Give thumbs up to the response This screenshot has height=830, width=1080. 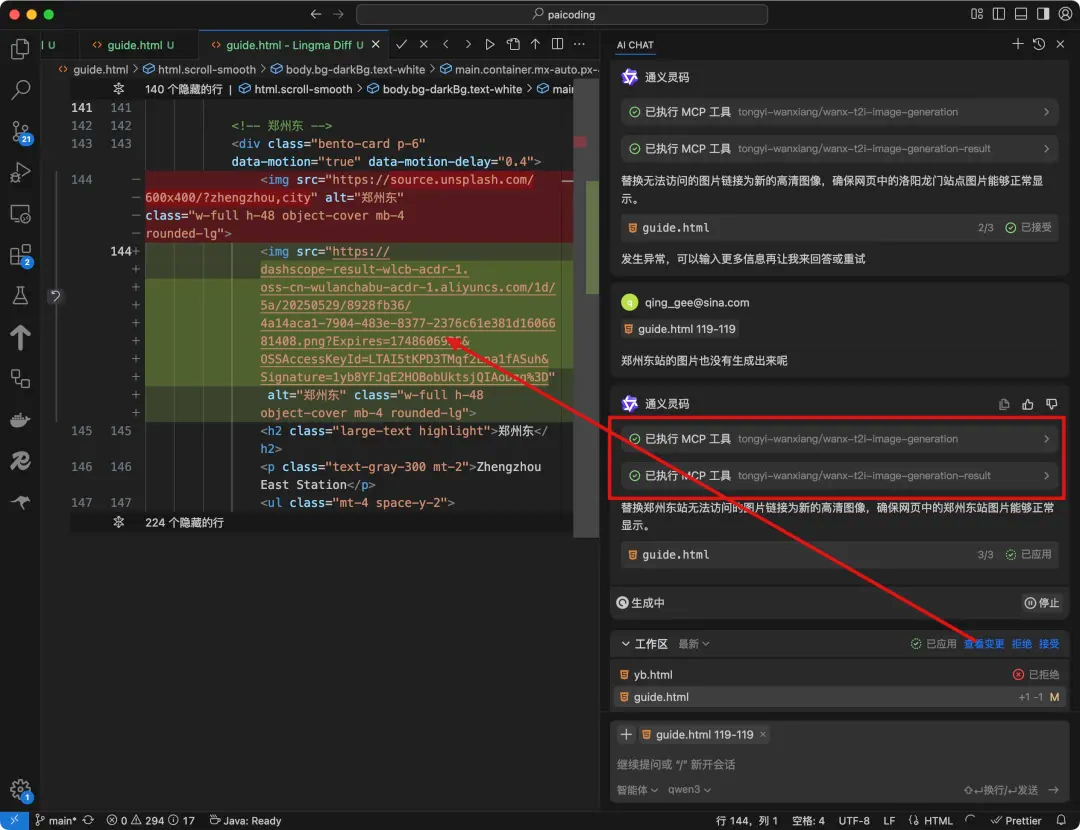(1028, 404)
